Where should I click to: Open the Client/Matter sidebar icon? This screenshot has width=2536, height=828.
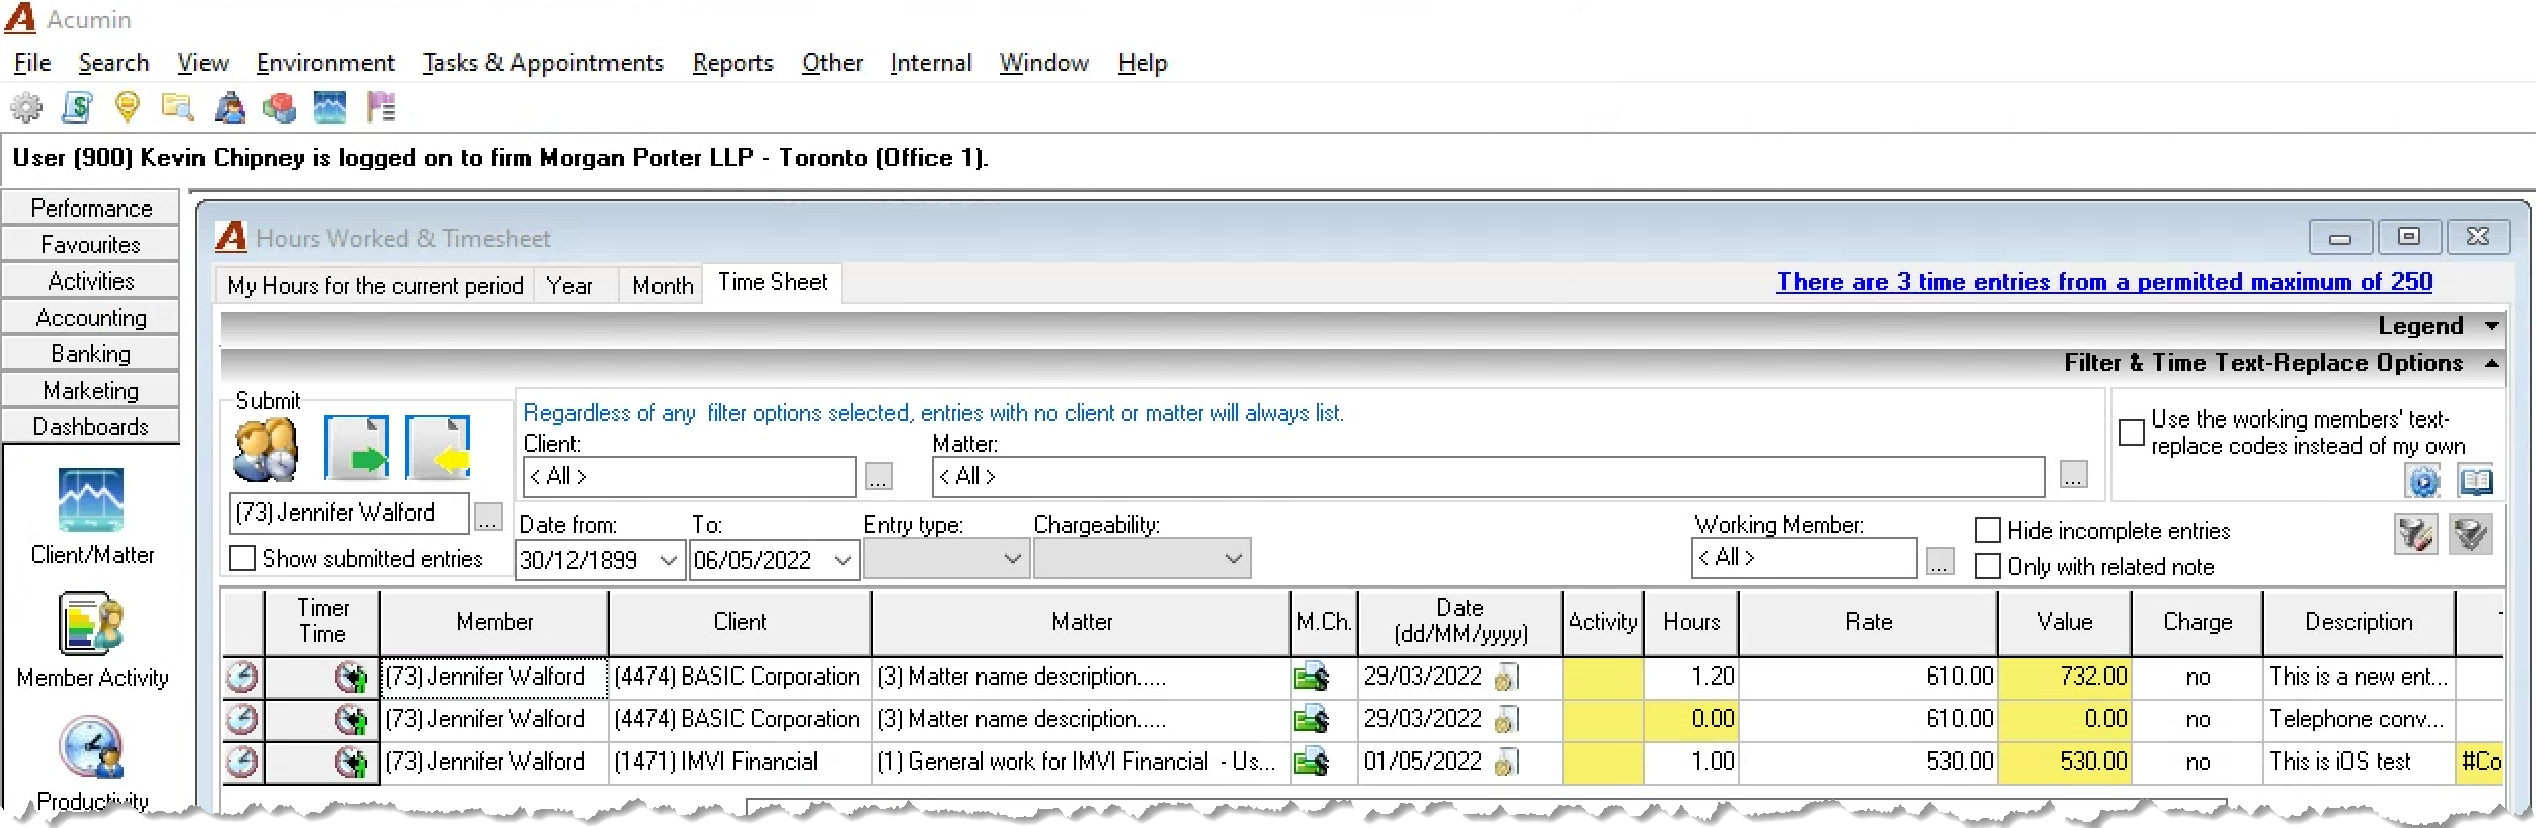point(91,500)
